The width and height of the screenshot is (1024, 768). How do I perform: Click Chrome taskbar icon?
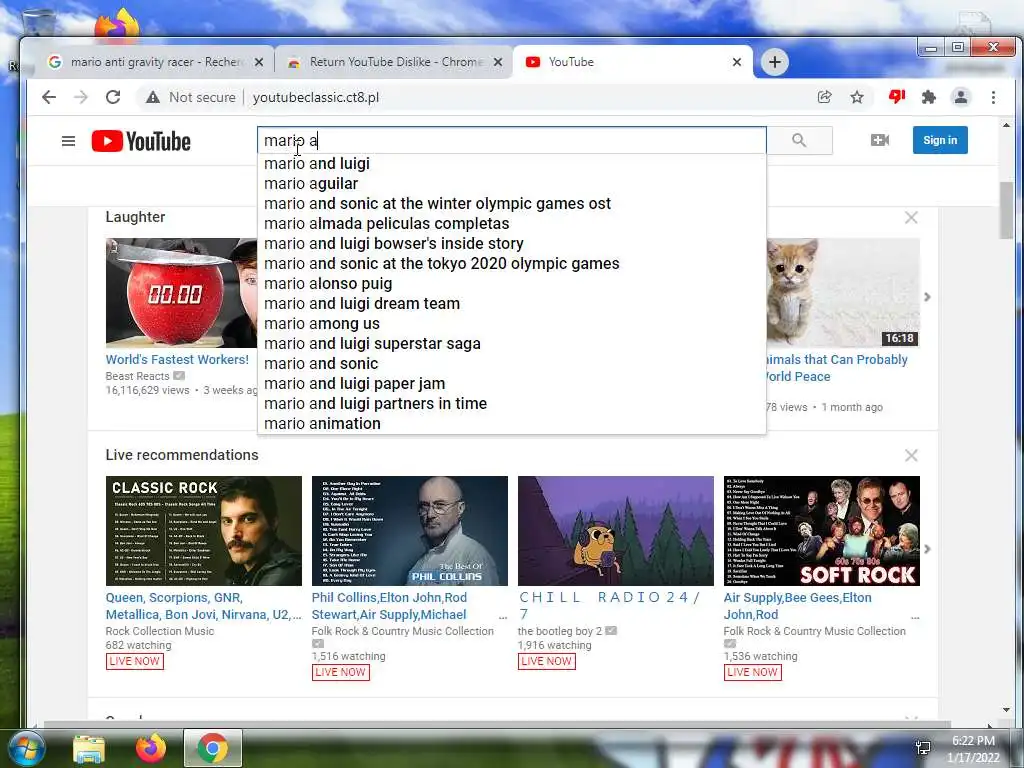[x=212, y=748]
